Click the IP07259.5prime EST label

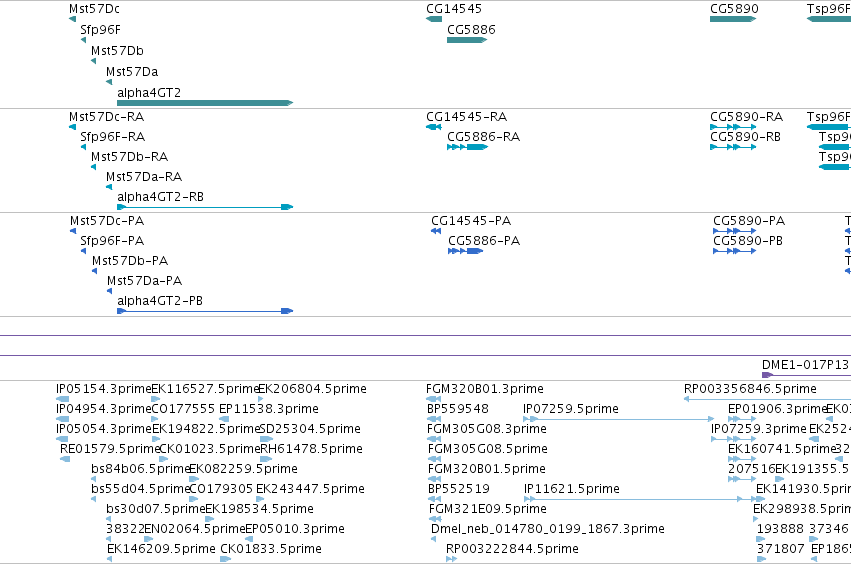(x=571, y=409)
